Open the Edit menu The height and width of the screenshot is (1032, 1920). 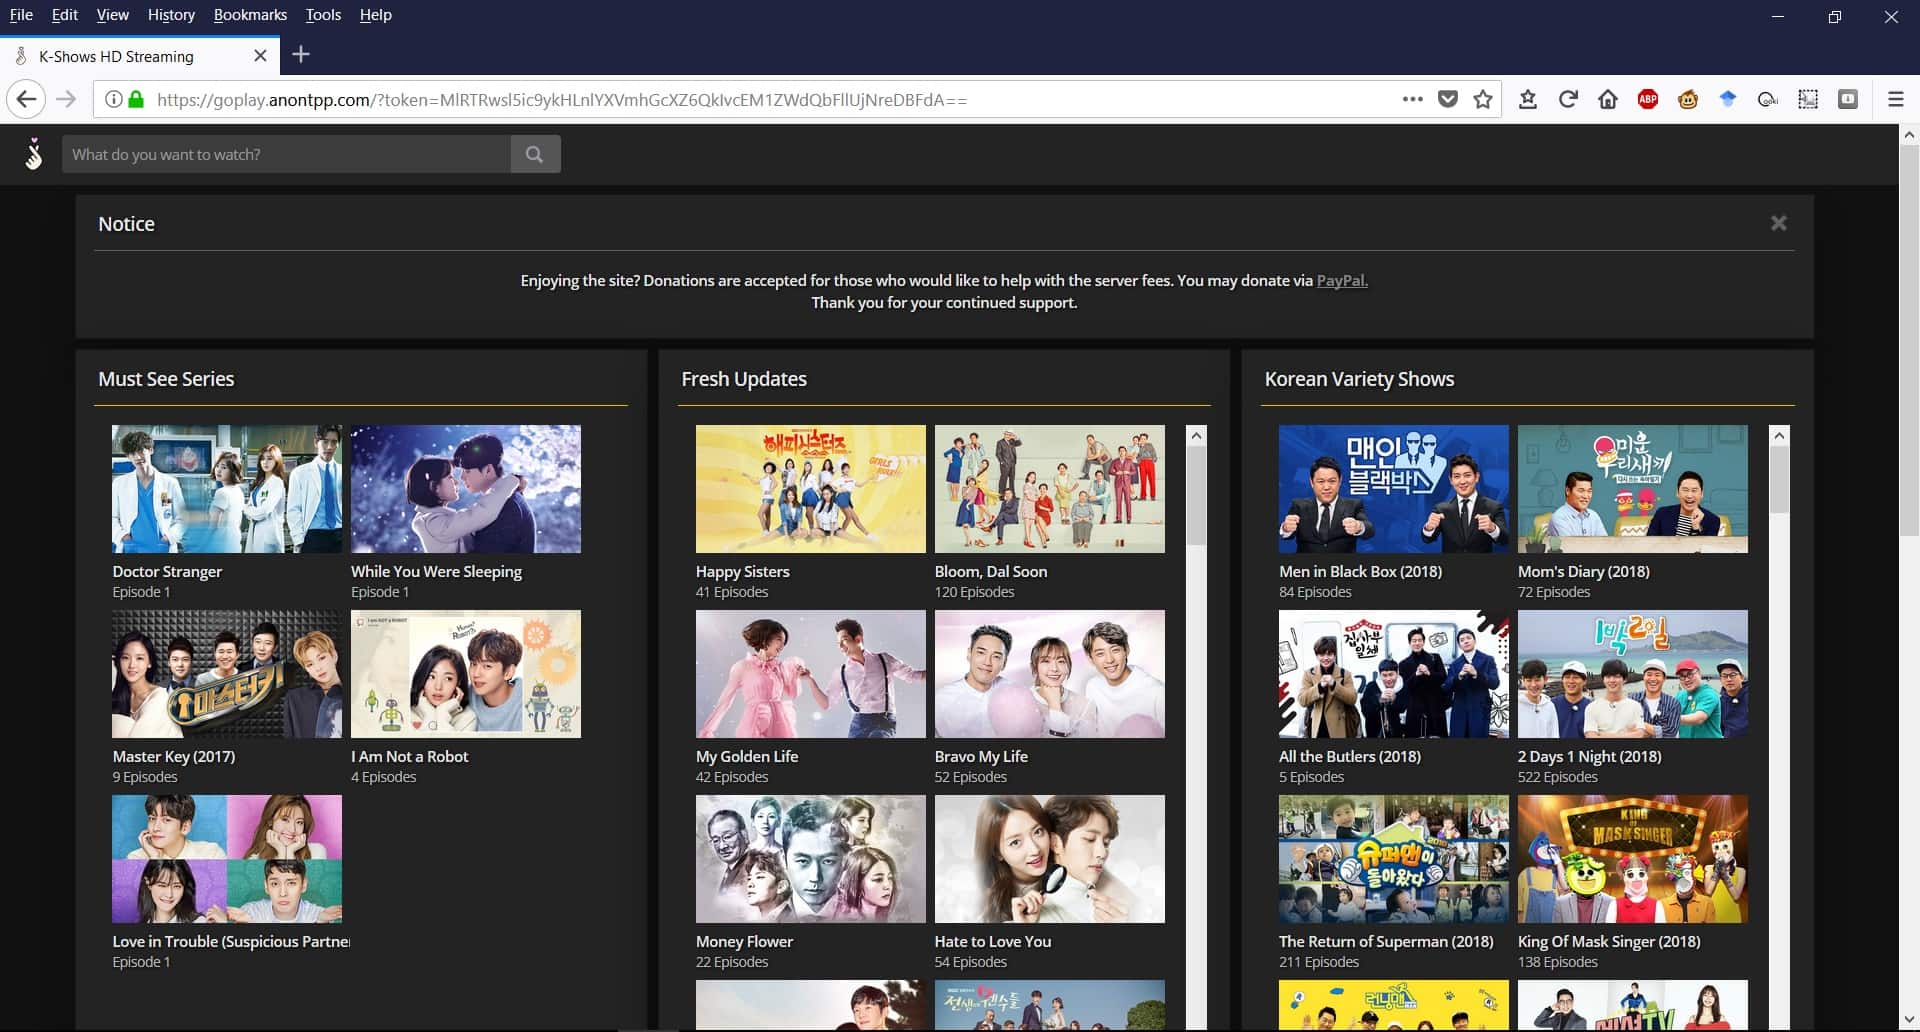point(65,15)
